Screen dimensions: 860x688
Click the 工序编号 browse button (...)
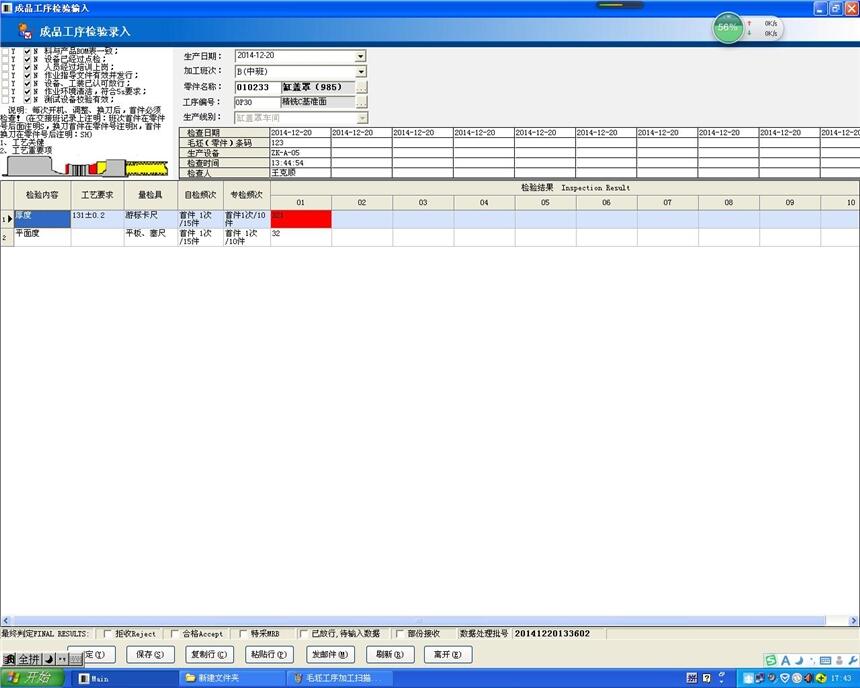pos(362,102)
